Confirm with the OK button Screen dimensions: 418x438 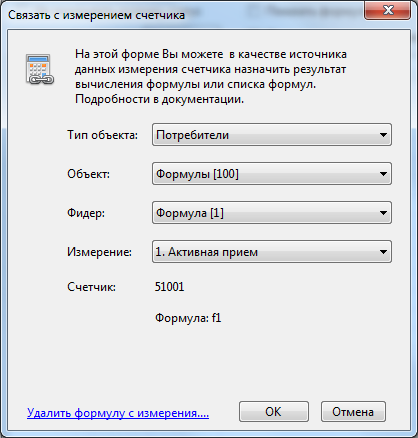274,412
